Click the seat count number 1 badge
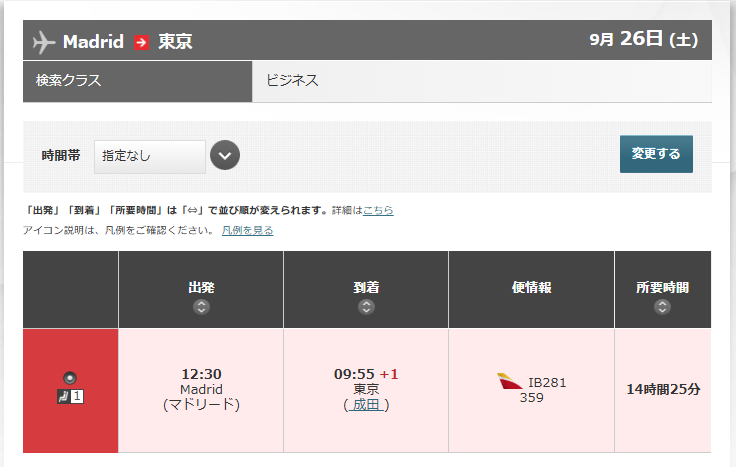Viewport: 736px width, 467px height. (x=77, y=396)
